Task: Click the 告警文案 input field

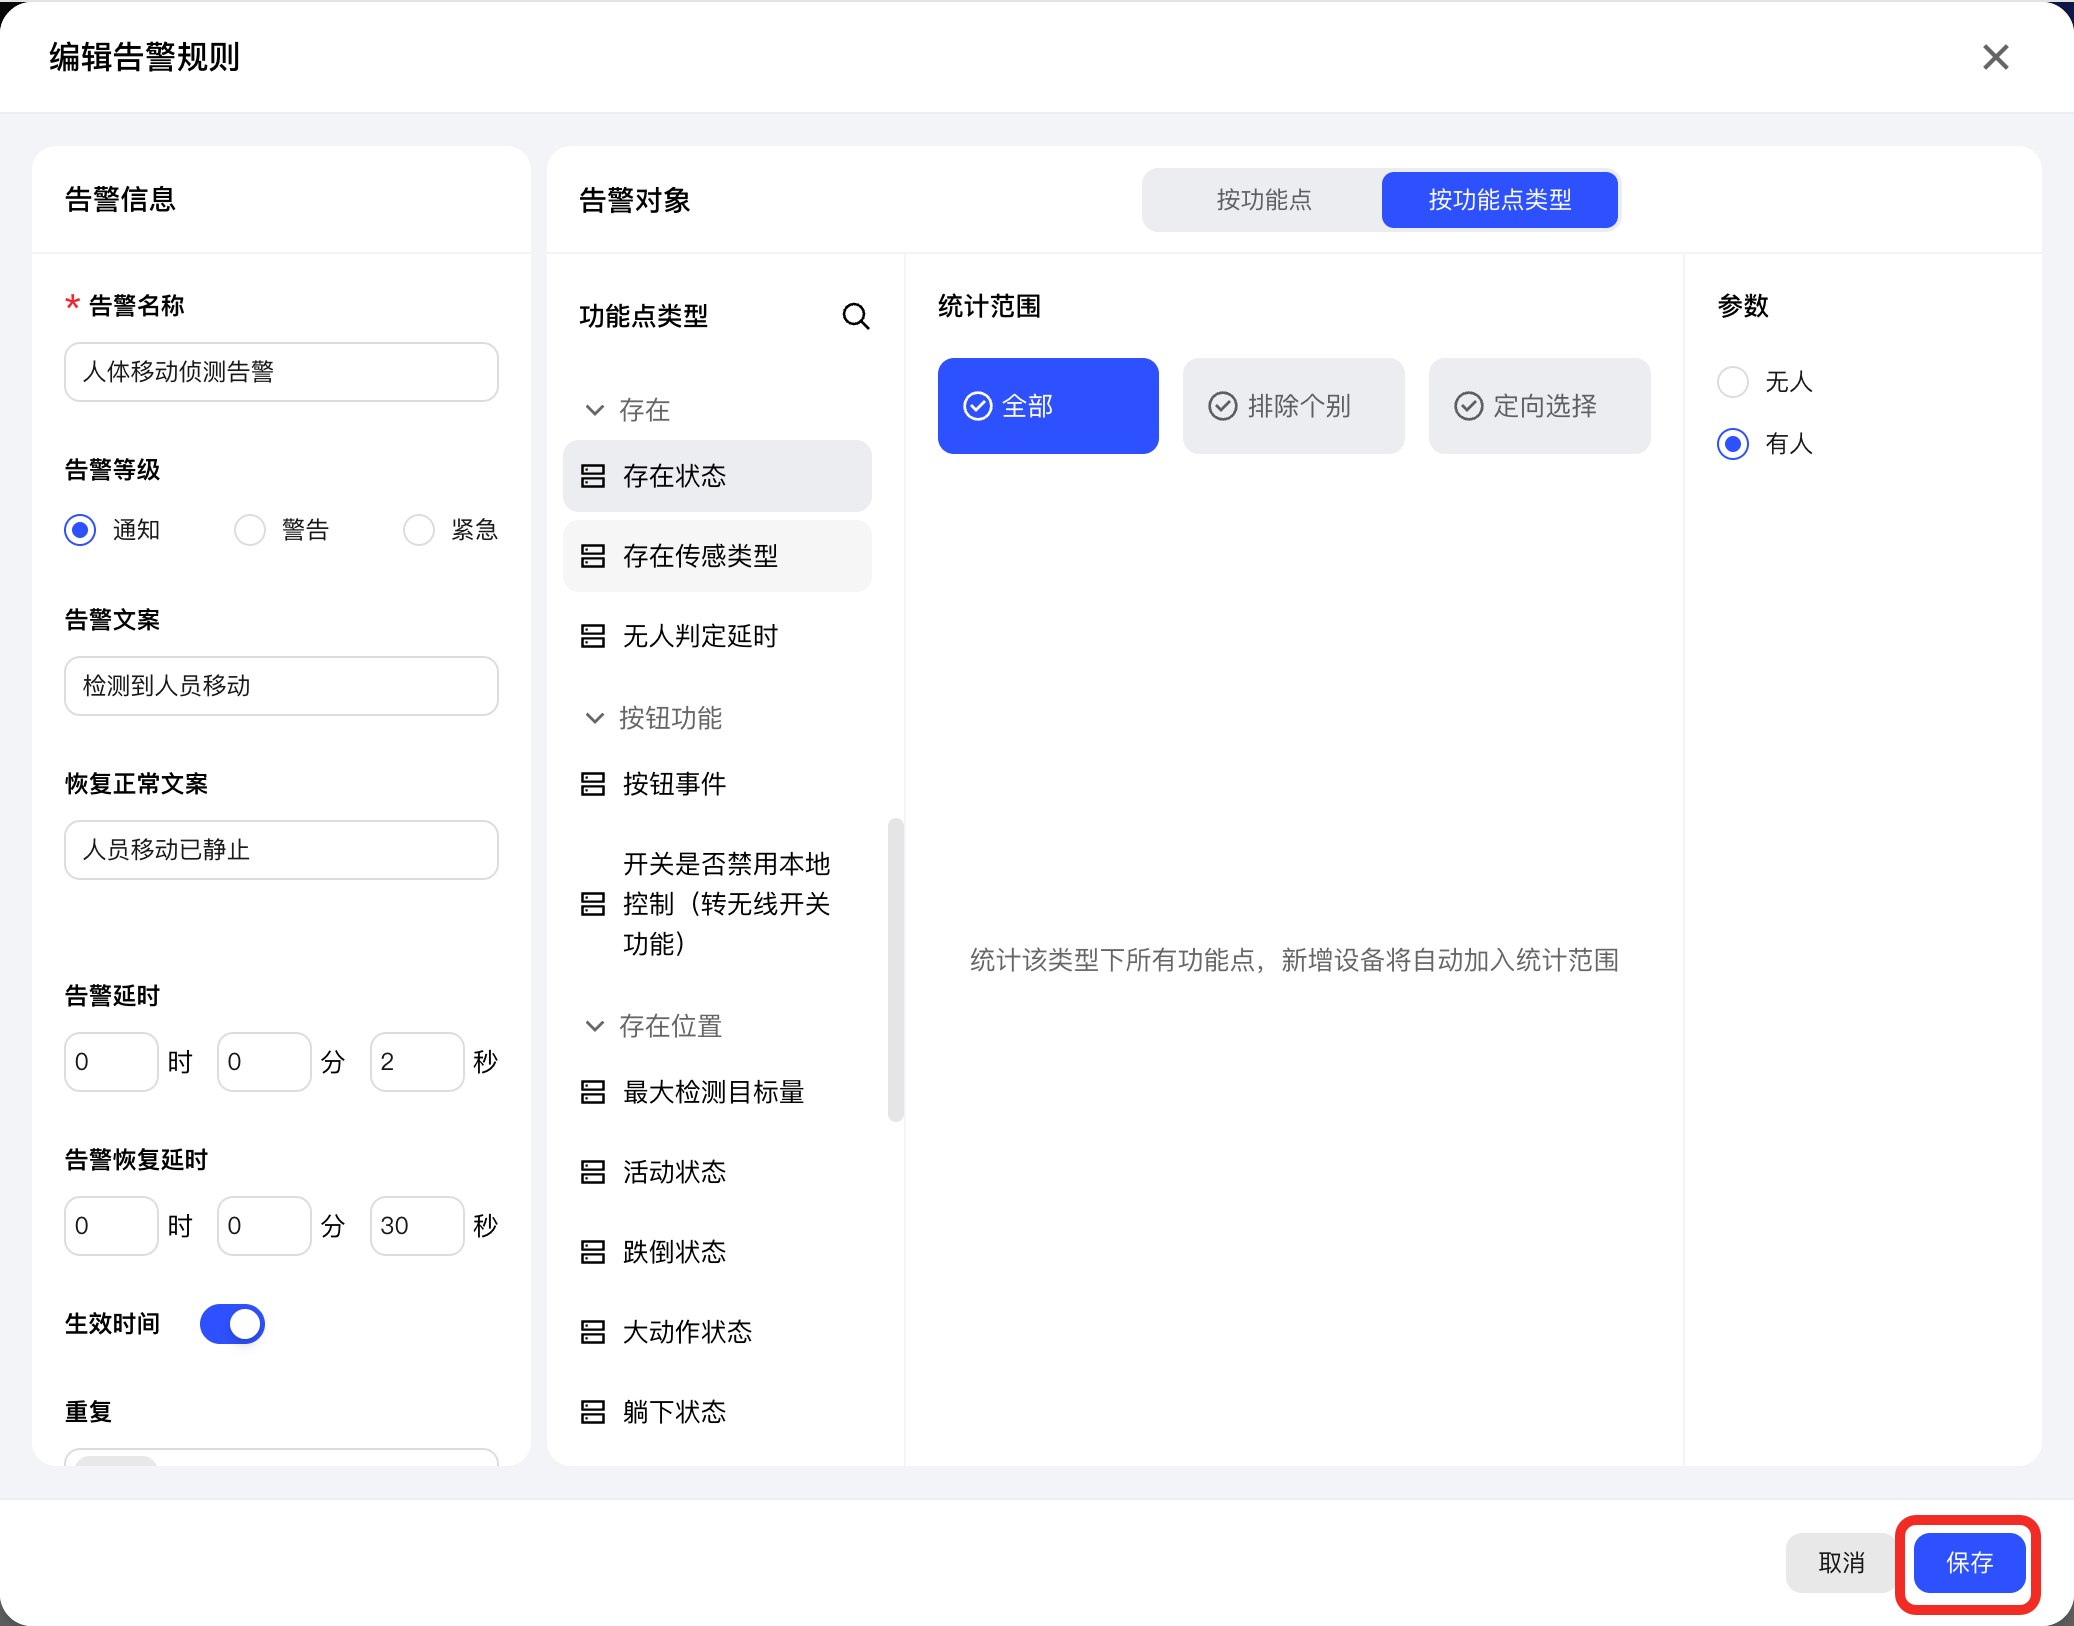Action: (282, 686)
